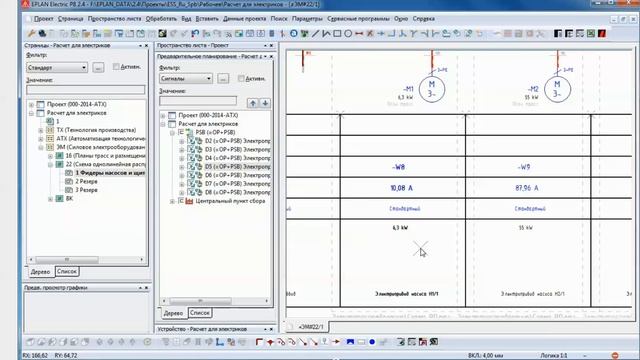Select the rectangle drawing tool
The height and width of the screenshot is (360, 640).
tap(337, 33)
